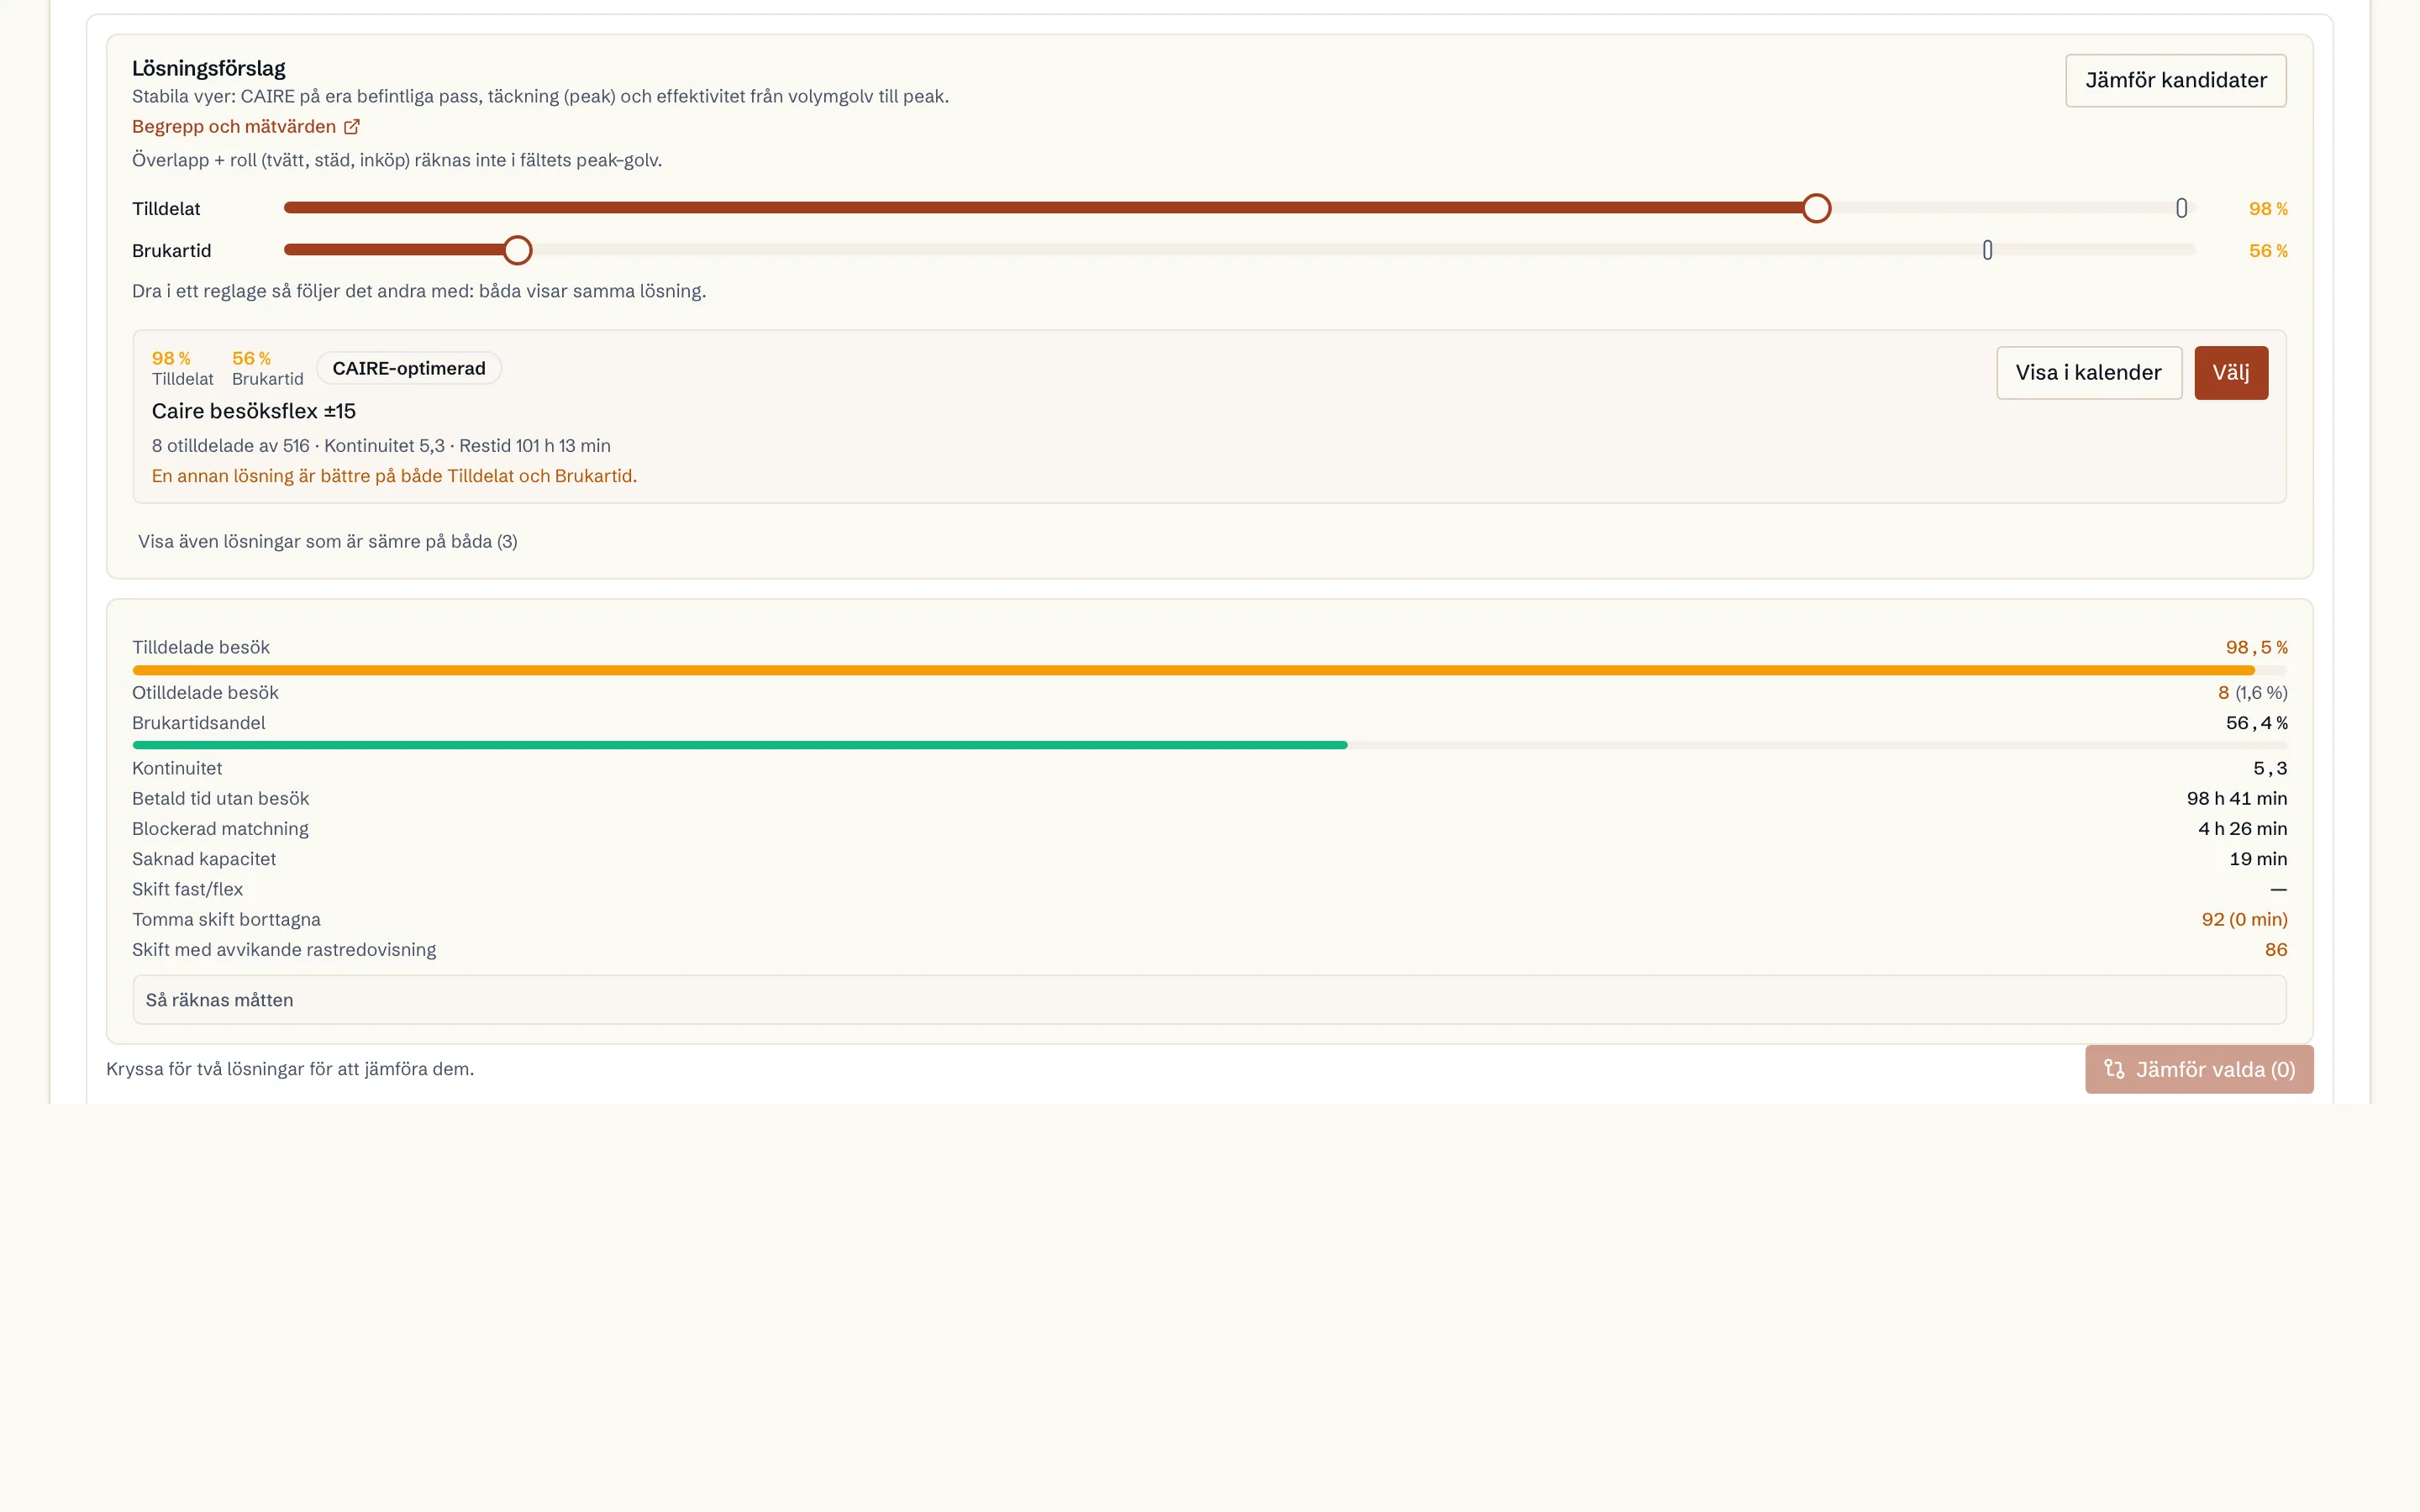Image resolution: width=2420 pixels, height=1512 pixels.
Task: Open the external link icon beside Begrepp och mätvärden
Action: tap(352, 127)
